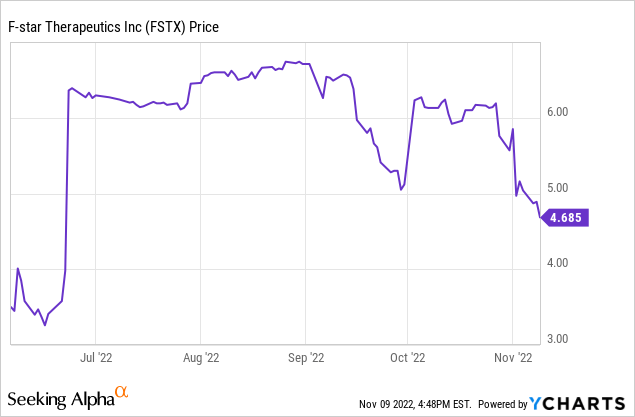Viewport: 635px width, 417px height.
Task: Click the price line's late-August peak
Action: tap(286, 62)
